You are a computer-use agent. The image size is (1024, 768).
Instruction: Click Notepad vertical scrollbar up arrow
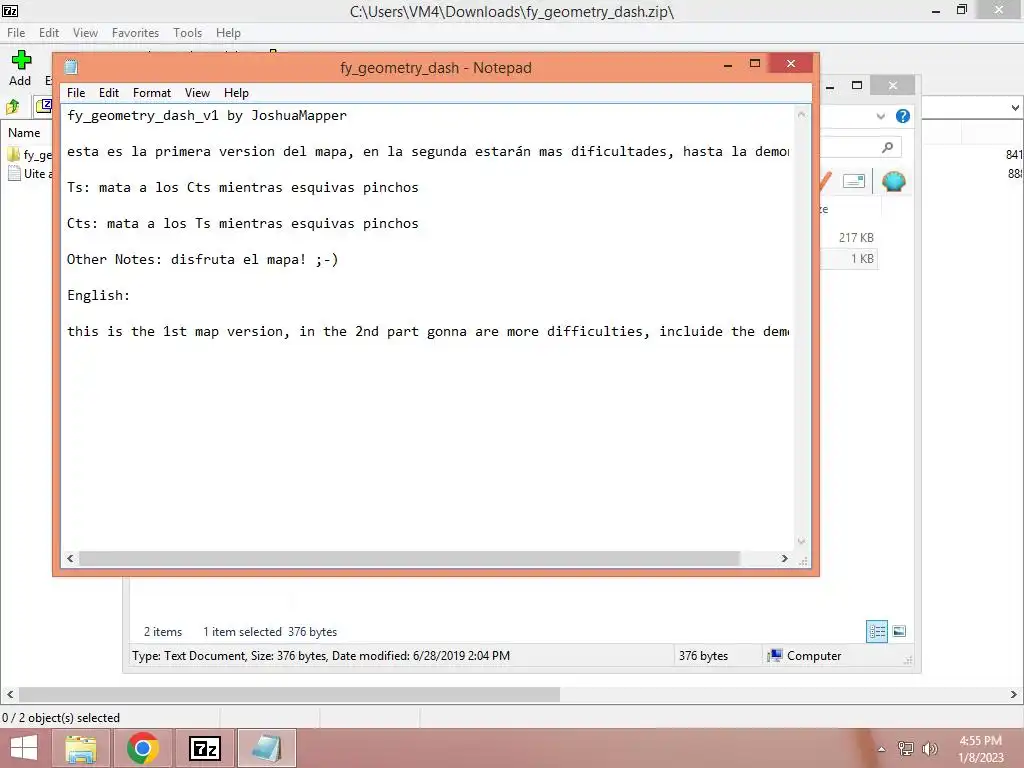[801, 115]
